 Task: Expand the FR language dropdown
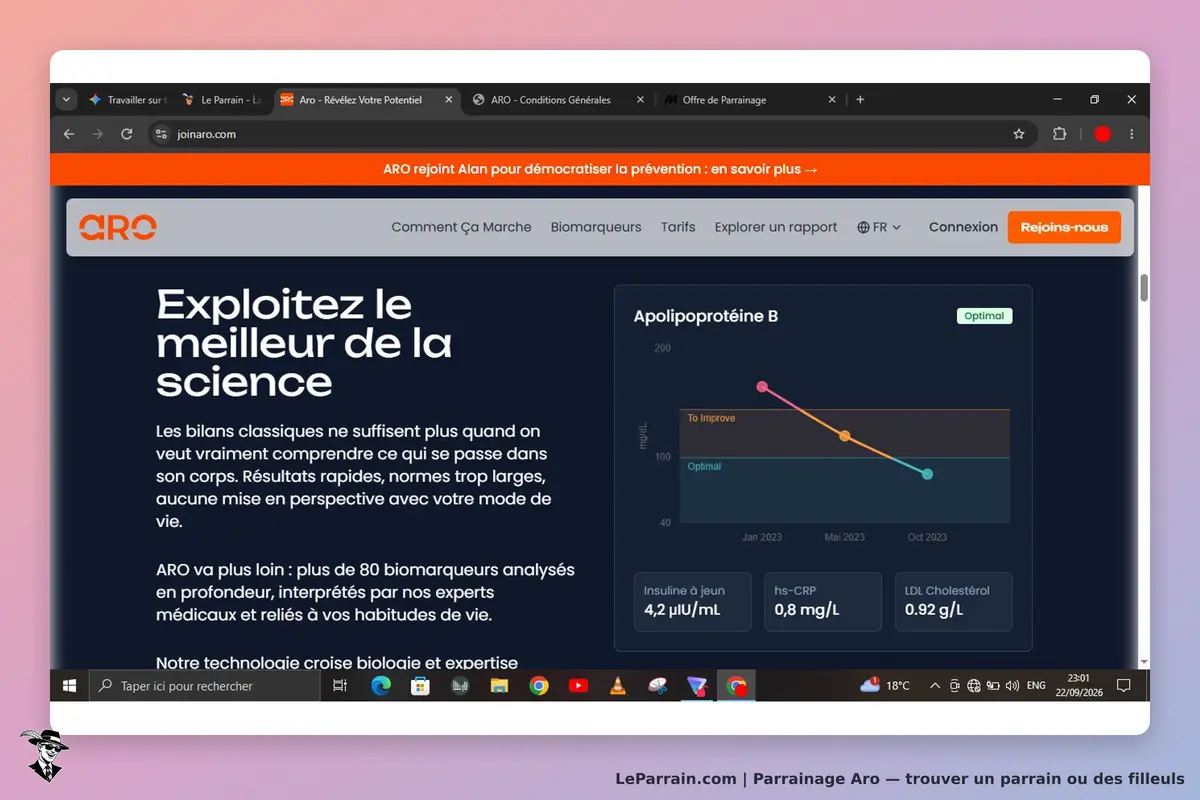click(879, 227)
